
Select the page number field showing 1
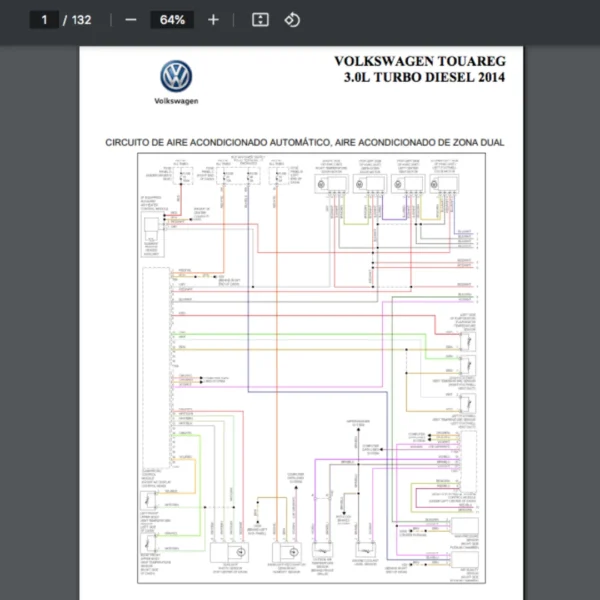coord(44,20)
